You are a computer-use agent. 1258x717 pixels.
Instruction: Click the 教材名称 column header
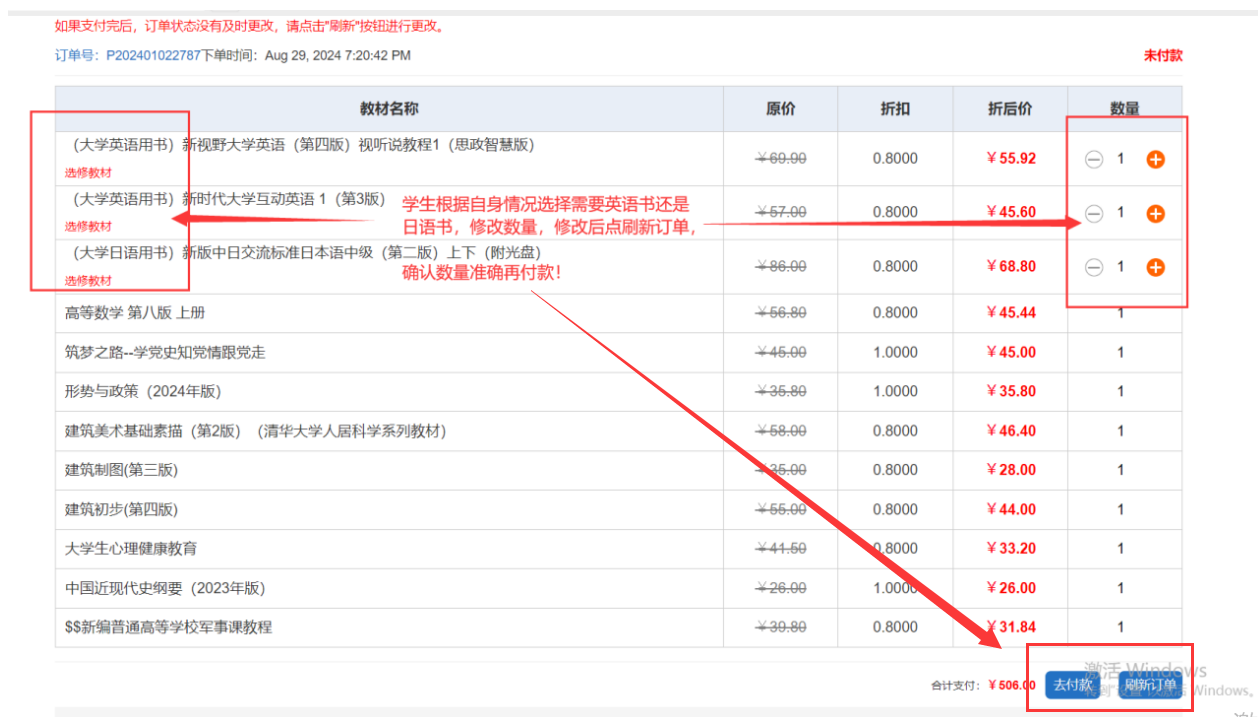[389, 108]
